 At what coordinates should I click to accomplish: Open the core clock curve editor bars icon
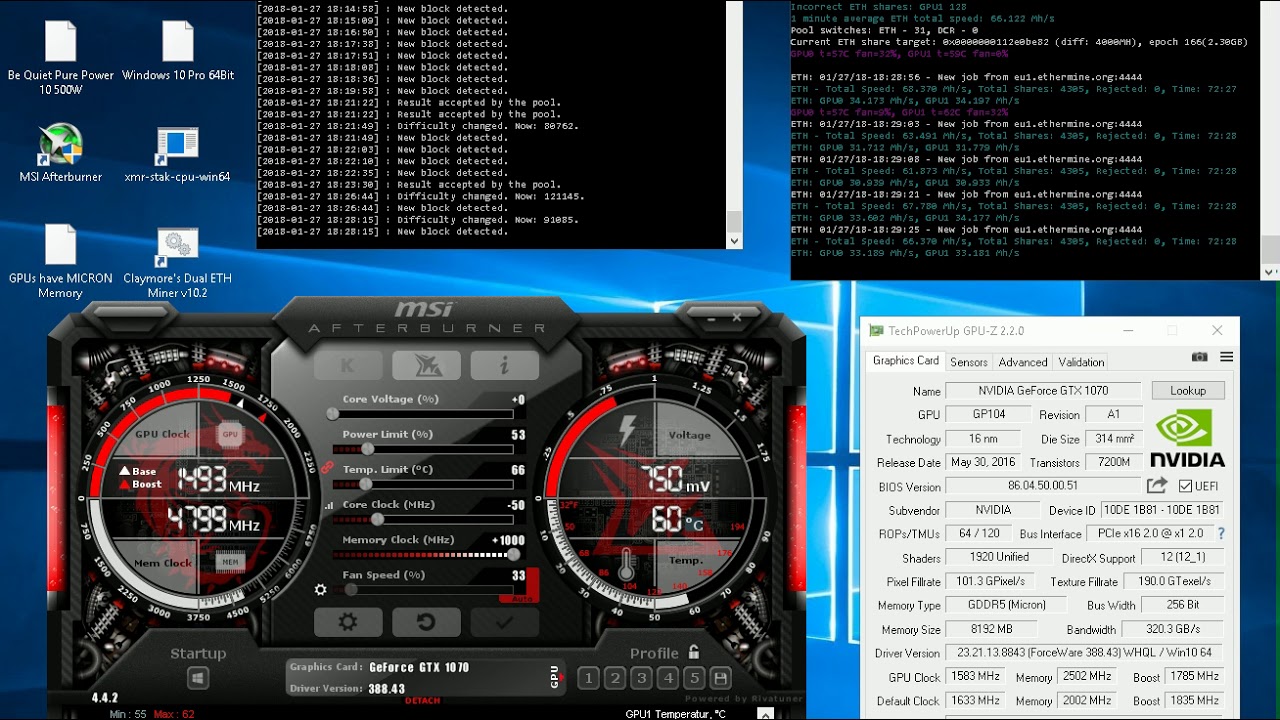329,506
